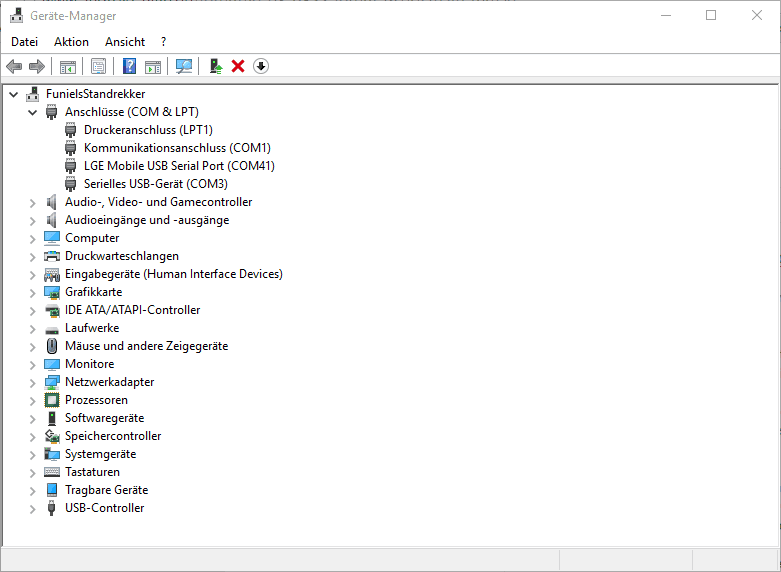Click the Tragbare Geräte icon
Image resolution: width=781 pixels, height=572 pixels.
[x=52, y=490]
